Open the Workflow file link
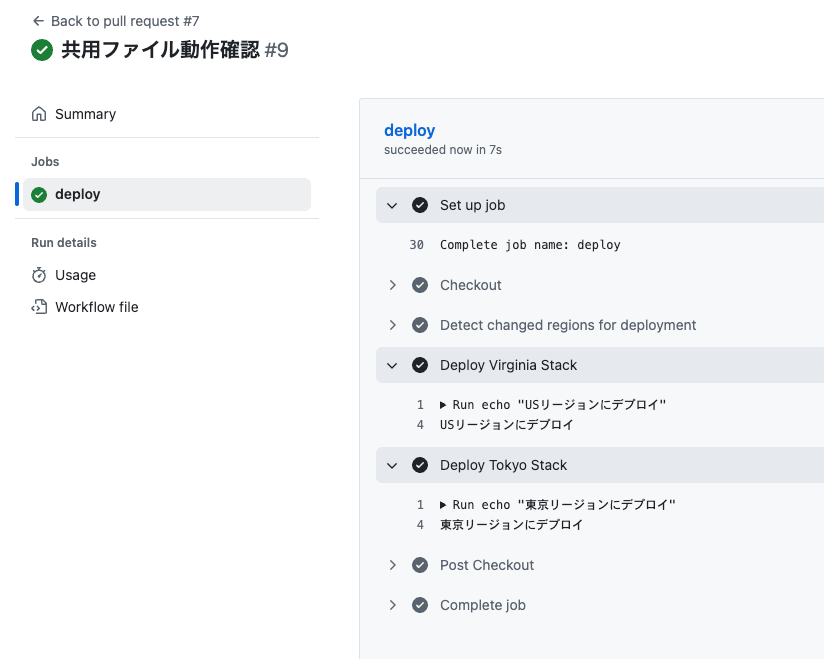Viewport: 824px width, 659px height. (96, 307)
